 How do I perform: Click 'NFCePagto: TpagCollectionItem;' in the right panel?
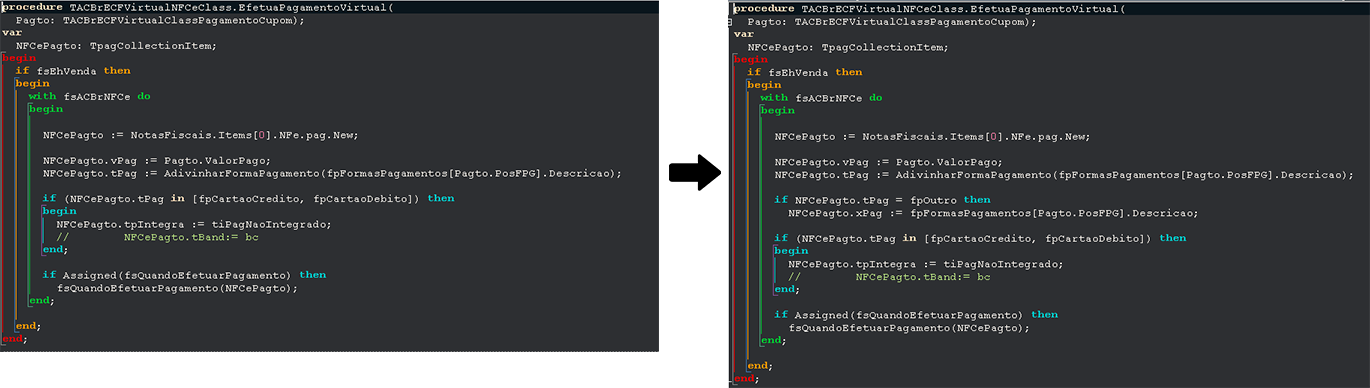coord(848,47)
